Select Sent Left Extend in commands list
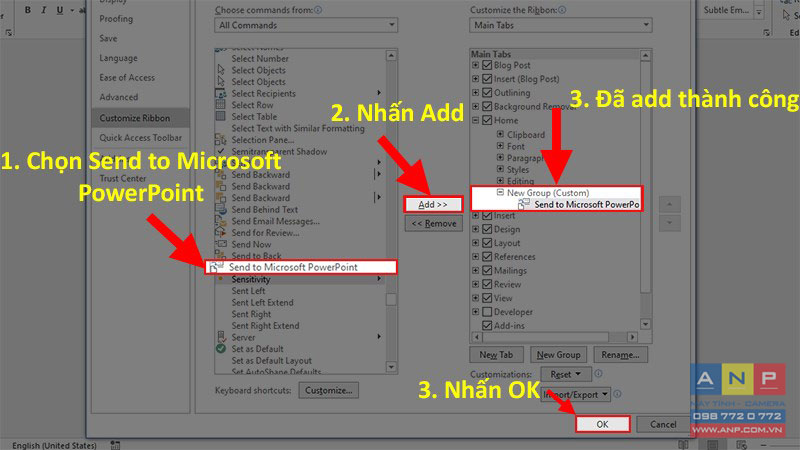Screen dimensions: 800x450 click(263, 303)
